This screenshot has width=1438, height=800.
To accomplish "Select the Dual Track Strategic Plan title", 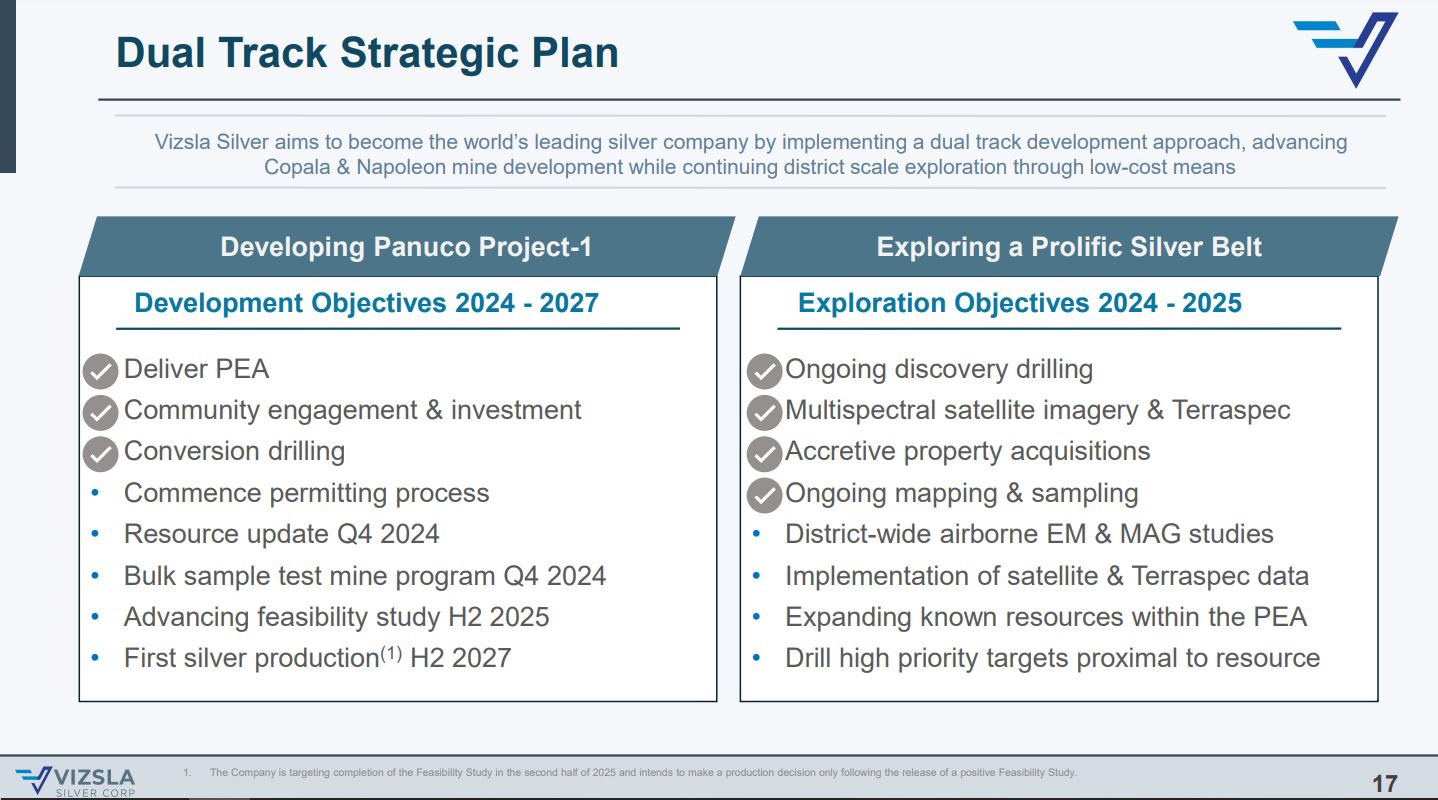I will [x=367, y=52].
